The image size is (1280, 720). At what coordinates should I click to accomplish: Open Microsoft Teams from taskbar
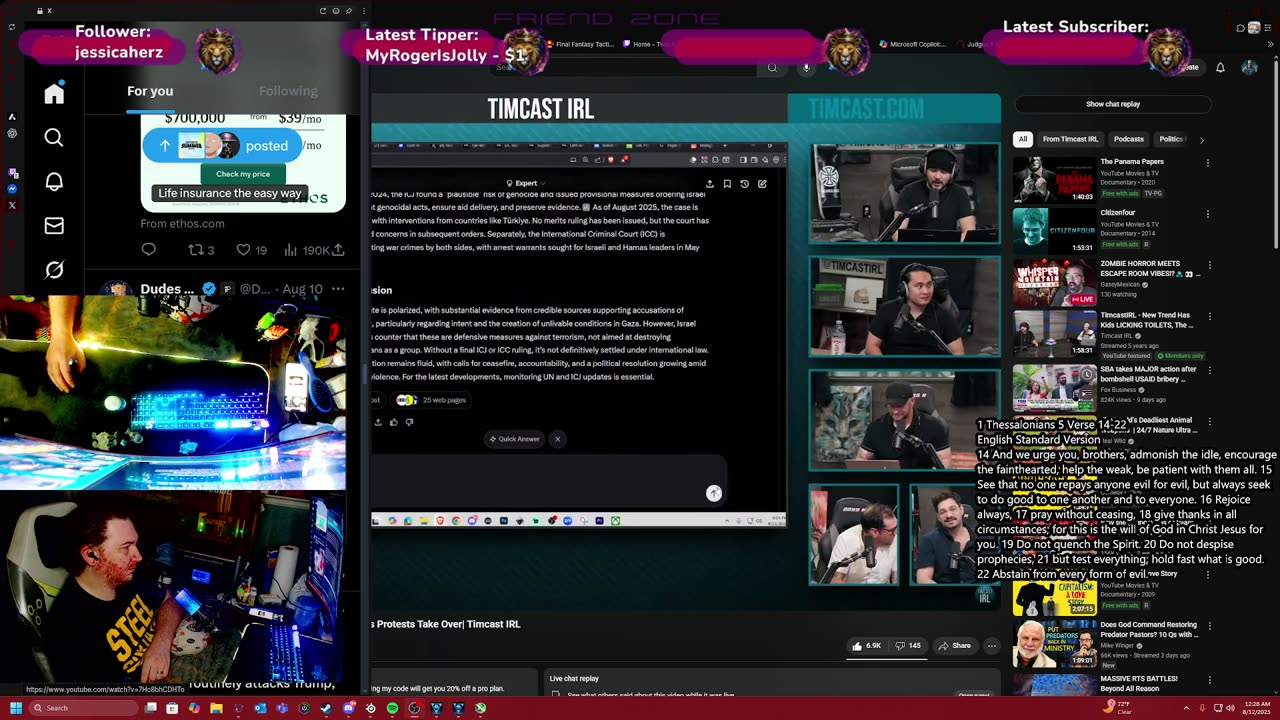click(282, 708)
